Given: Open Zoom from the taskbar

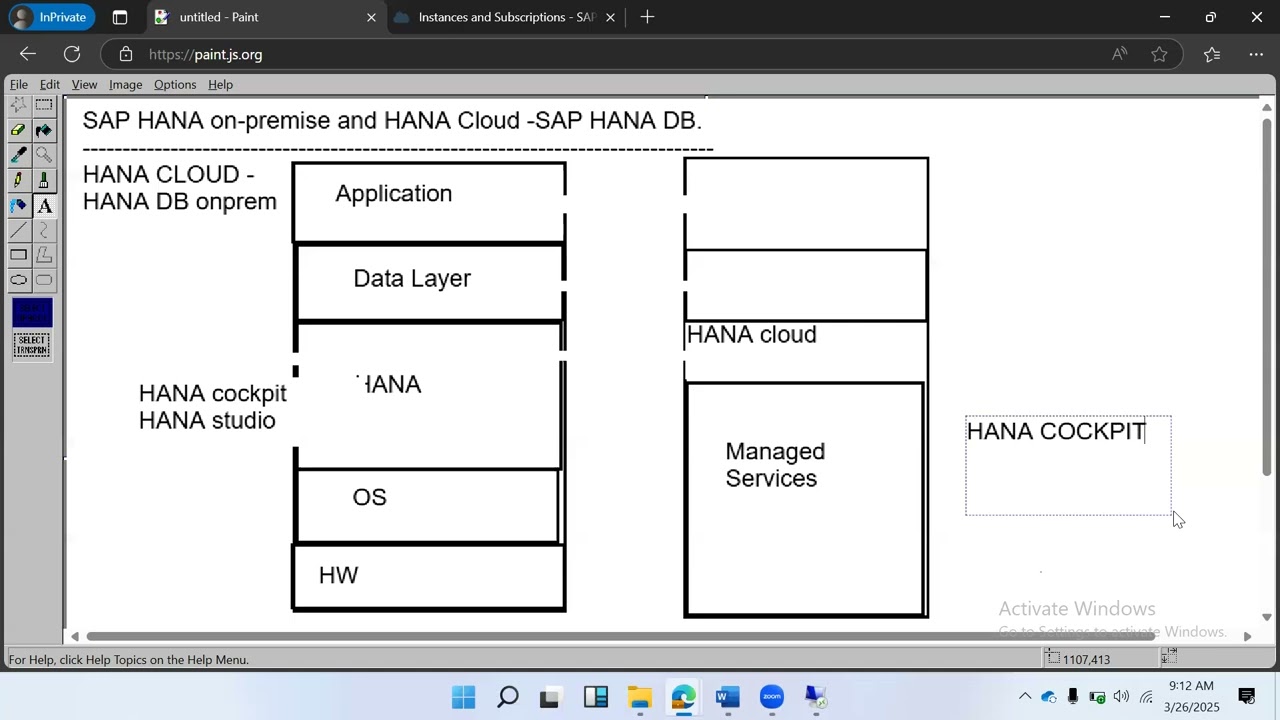Looking at the screenshot, I should tap(772, 697).
